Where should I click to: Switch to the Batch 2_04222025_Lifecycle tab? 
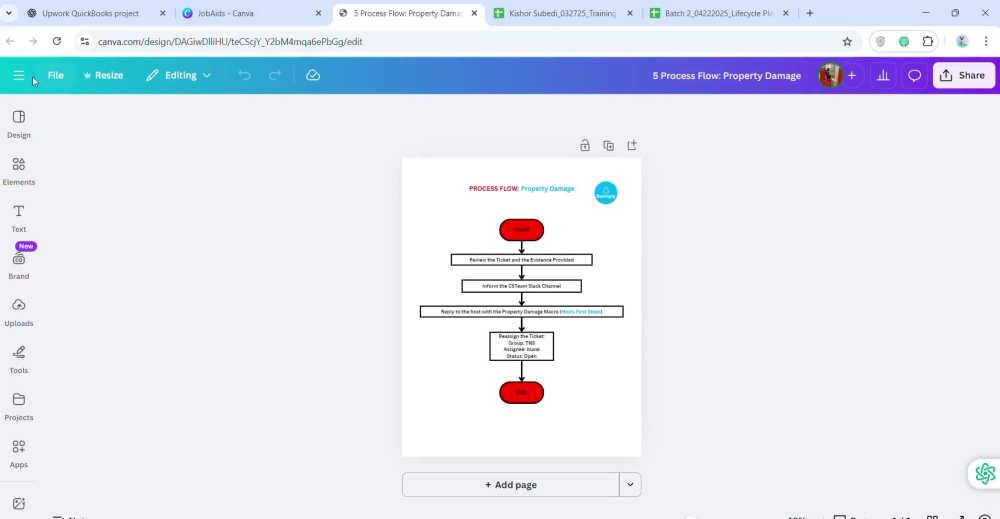719,13
